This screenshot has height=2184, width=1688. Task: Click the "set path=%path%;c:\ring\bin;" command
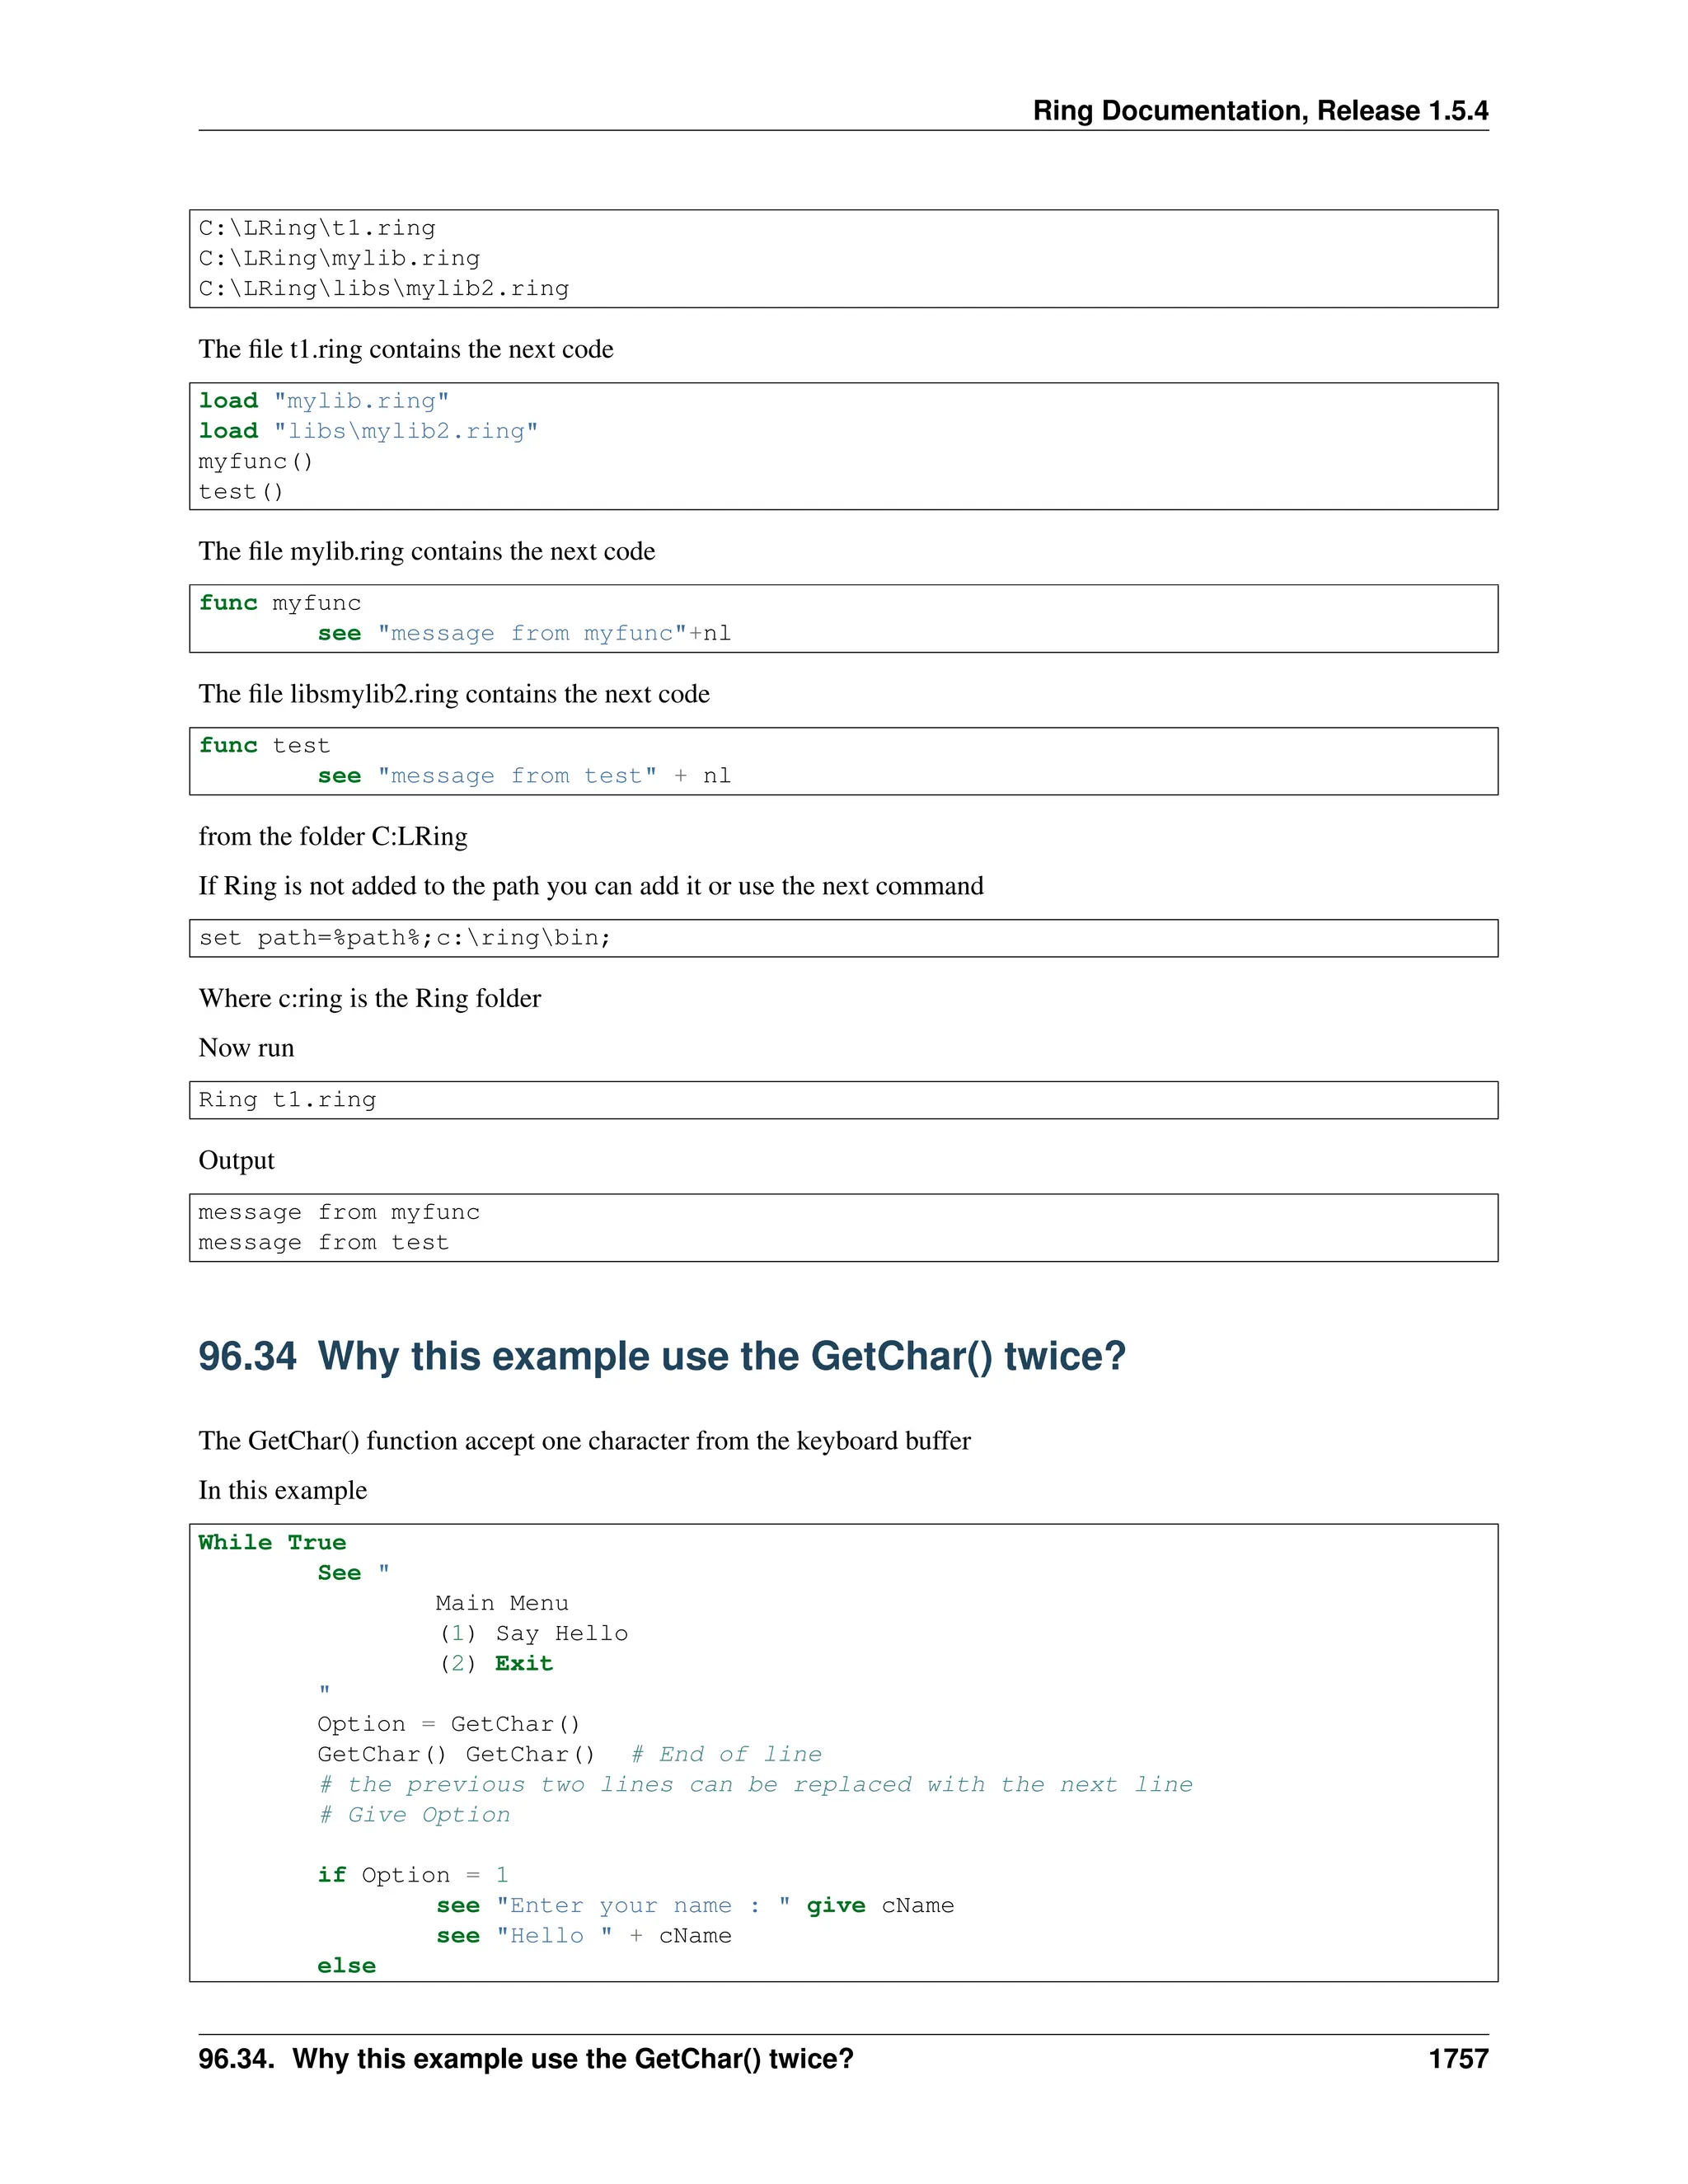[x=404, y=938]
